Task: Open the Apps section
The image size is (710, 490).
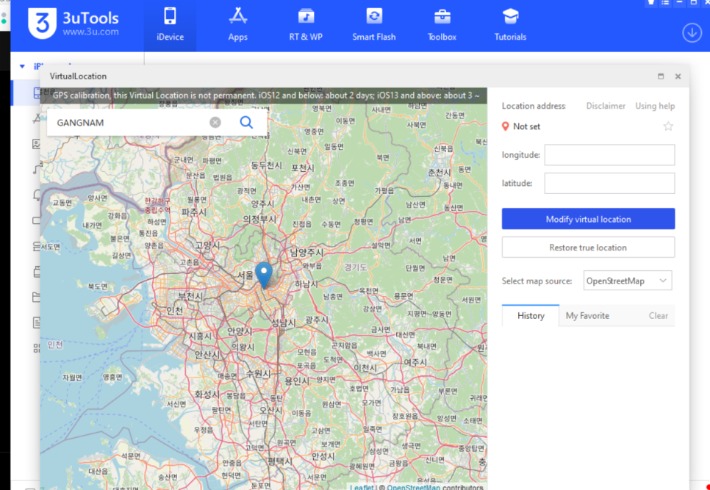Action: tap(238, 25)
